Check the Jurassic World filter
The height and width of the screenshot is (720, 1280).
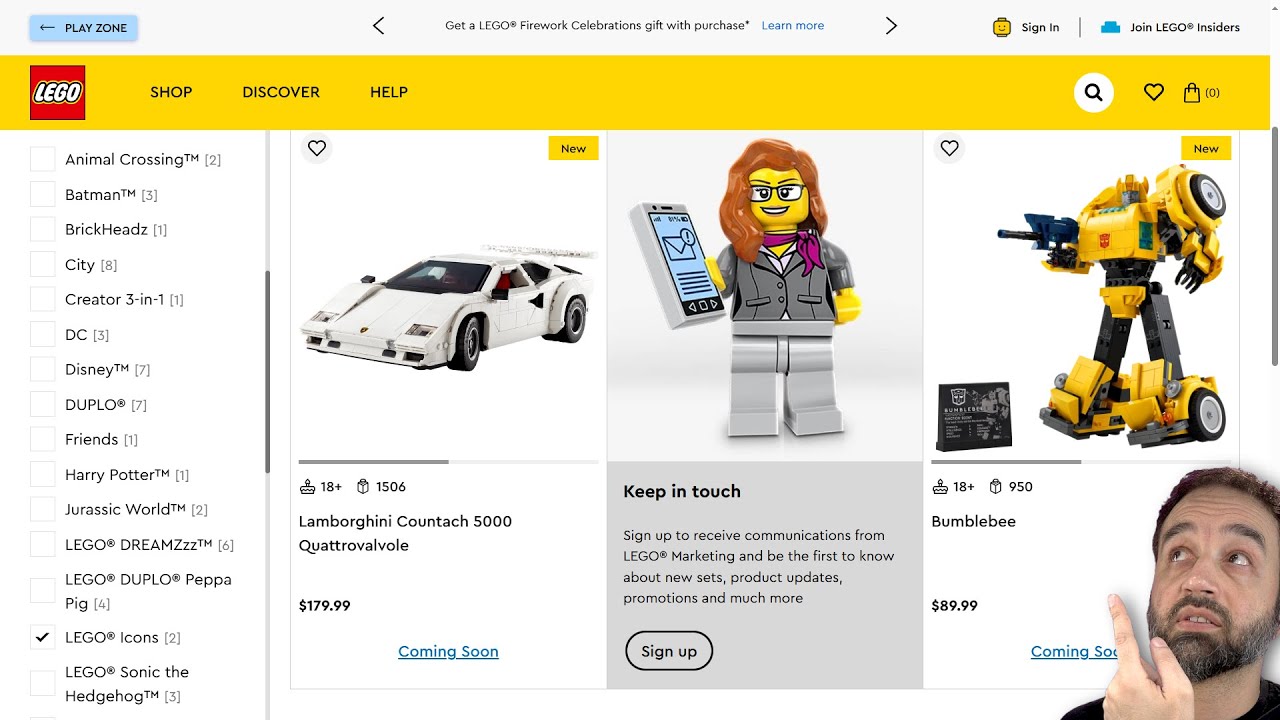coord(42,509)
